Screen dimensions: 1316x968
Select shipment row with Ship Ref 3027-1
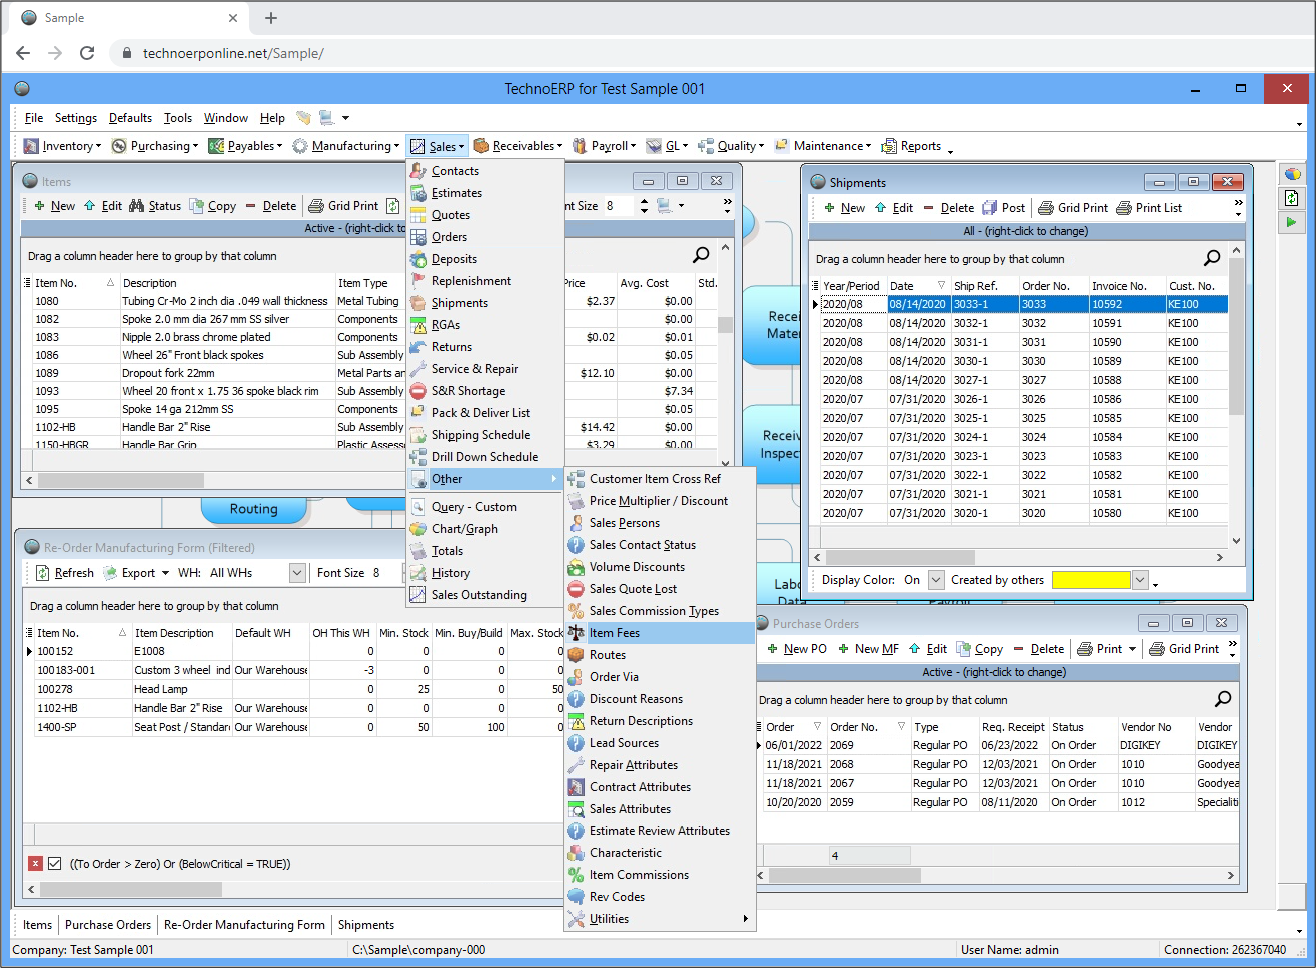coord(970,380)
